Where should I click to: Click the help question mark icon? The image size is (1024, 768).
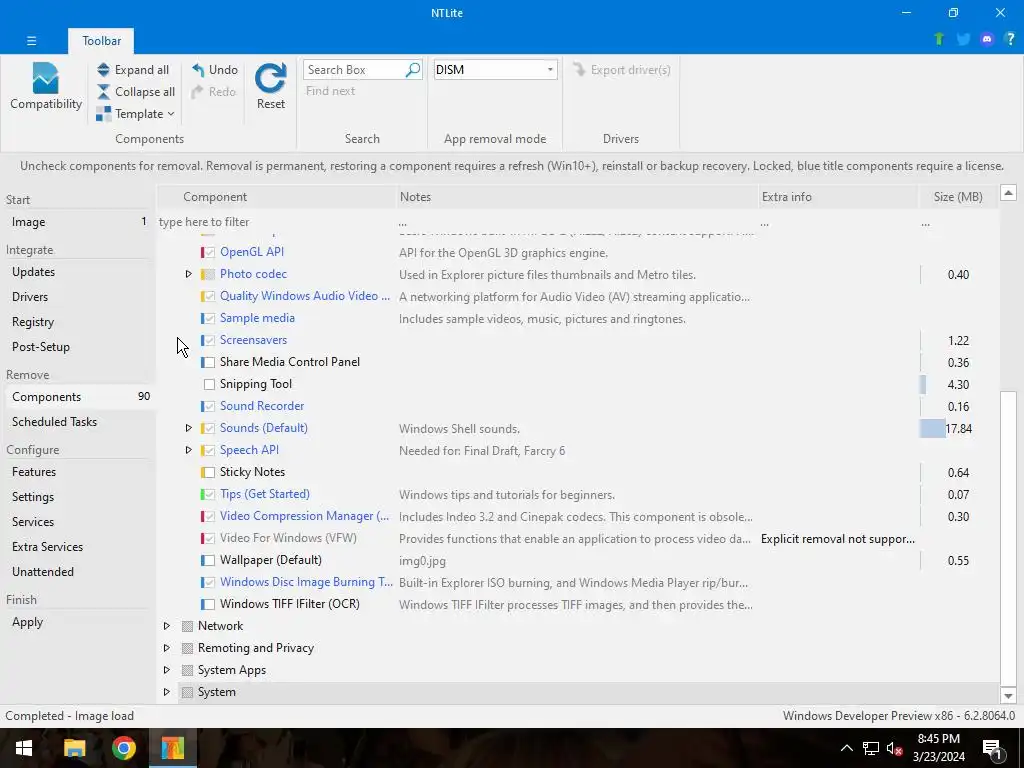pyautogui.click(x=1010, y=39)
